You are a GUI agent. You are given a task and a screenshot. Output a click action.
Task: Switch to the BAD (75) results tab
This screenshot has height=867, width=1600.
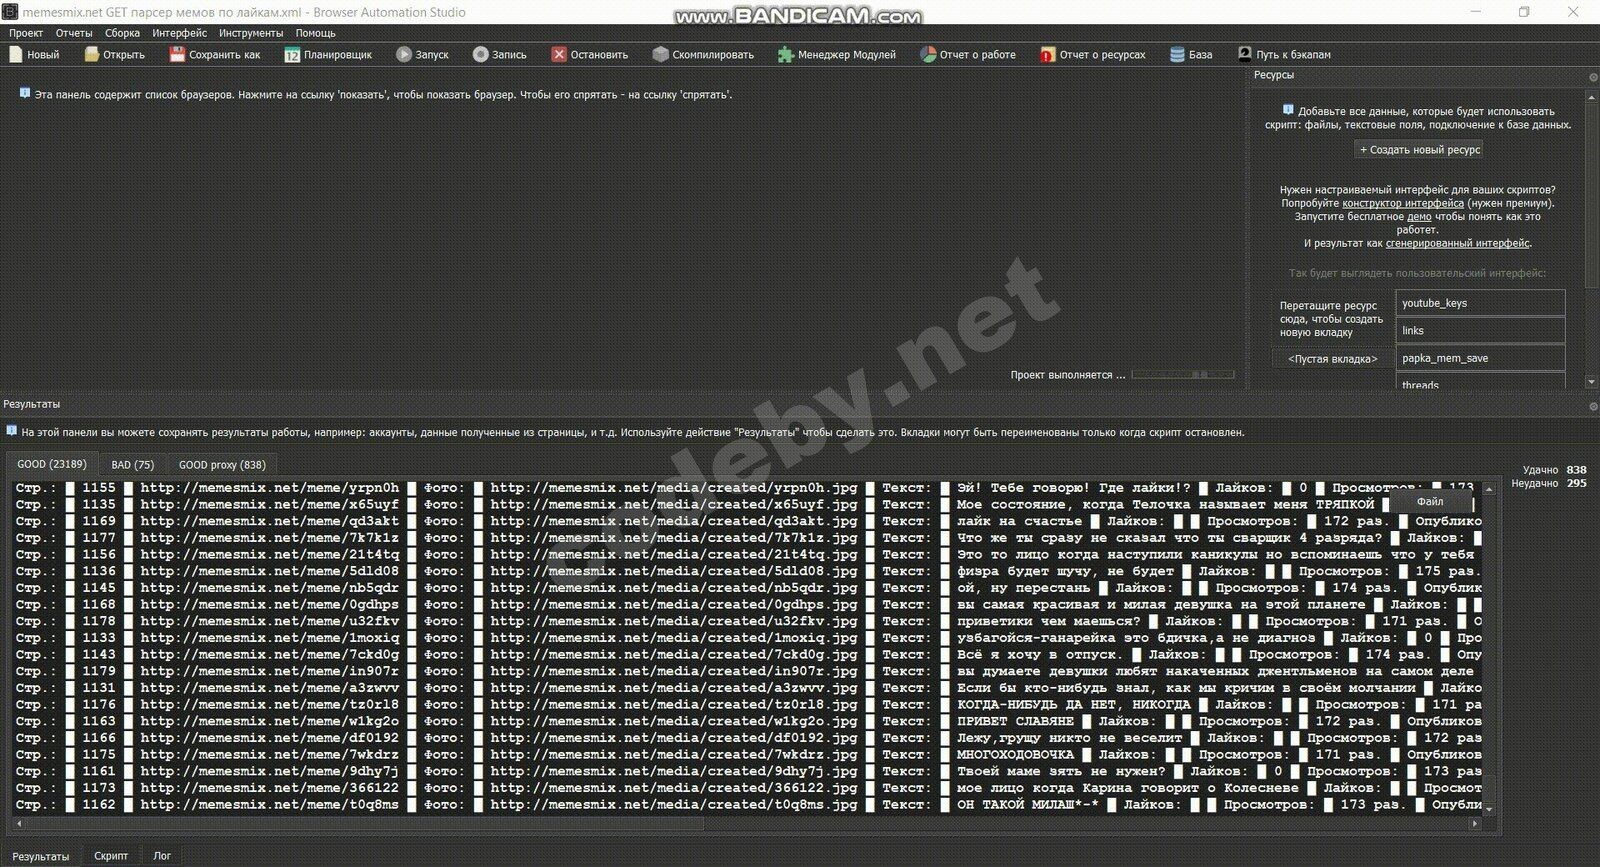(133, 465)
